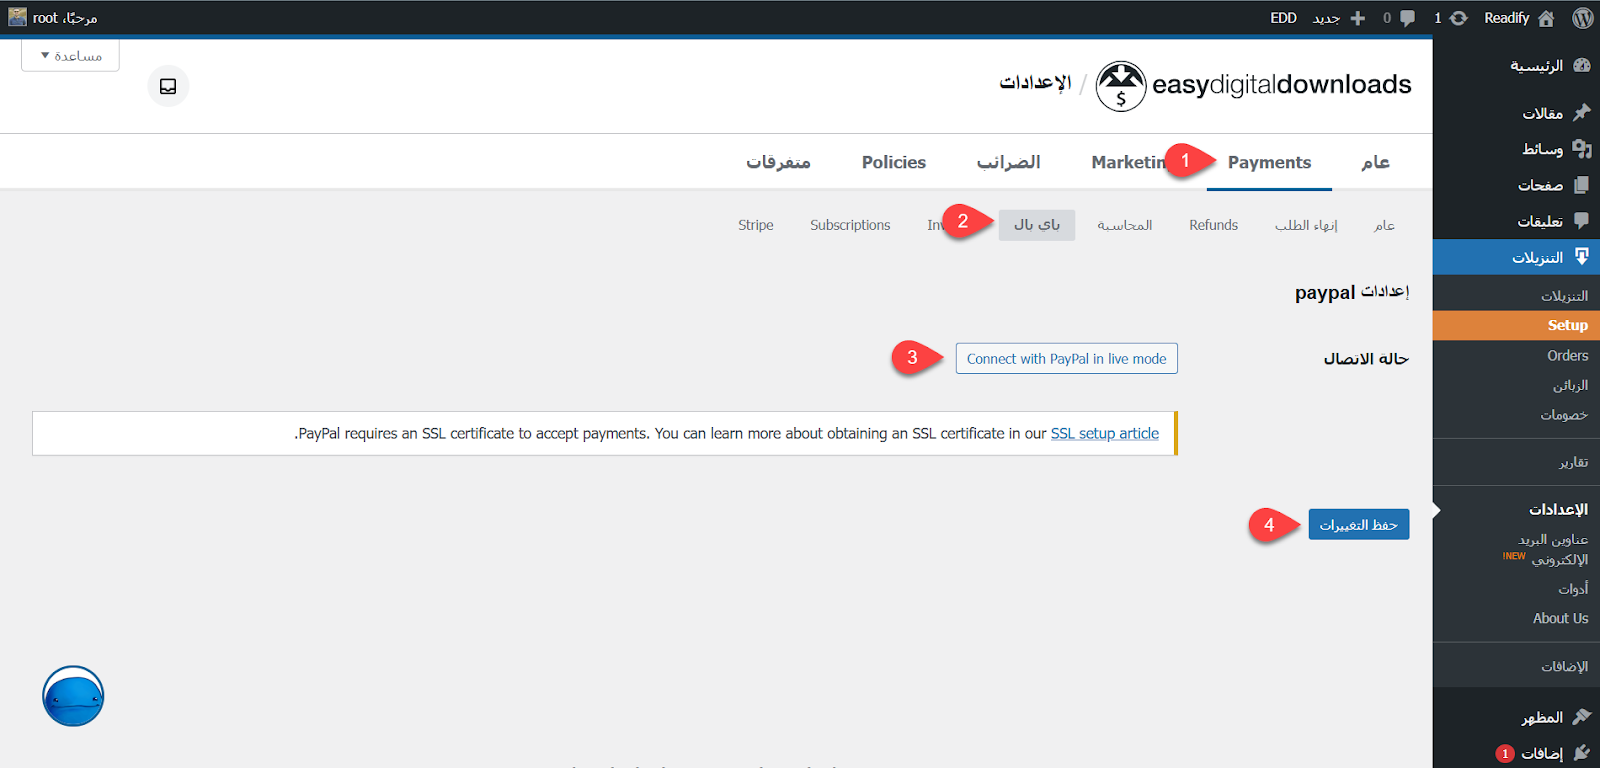Switch to the Payments tab
The height and width of the screenshot is (768, 1600).
click(x=1269, y=162)
